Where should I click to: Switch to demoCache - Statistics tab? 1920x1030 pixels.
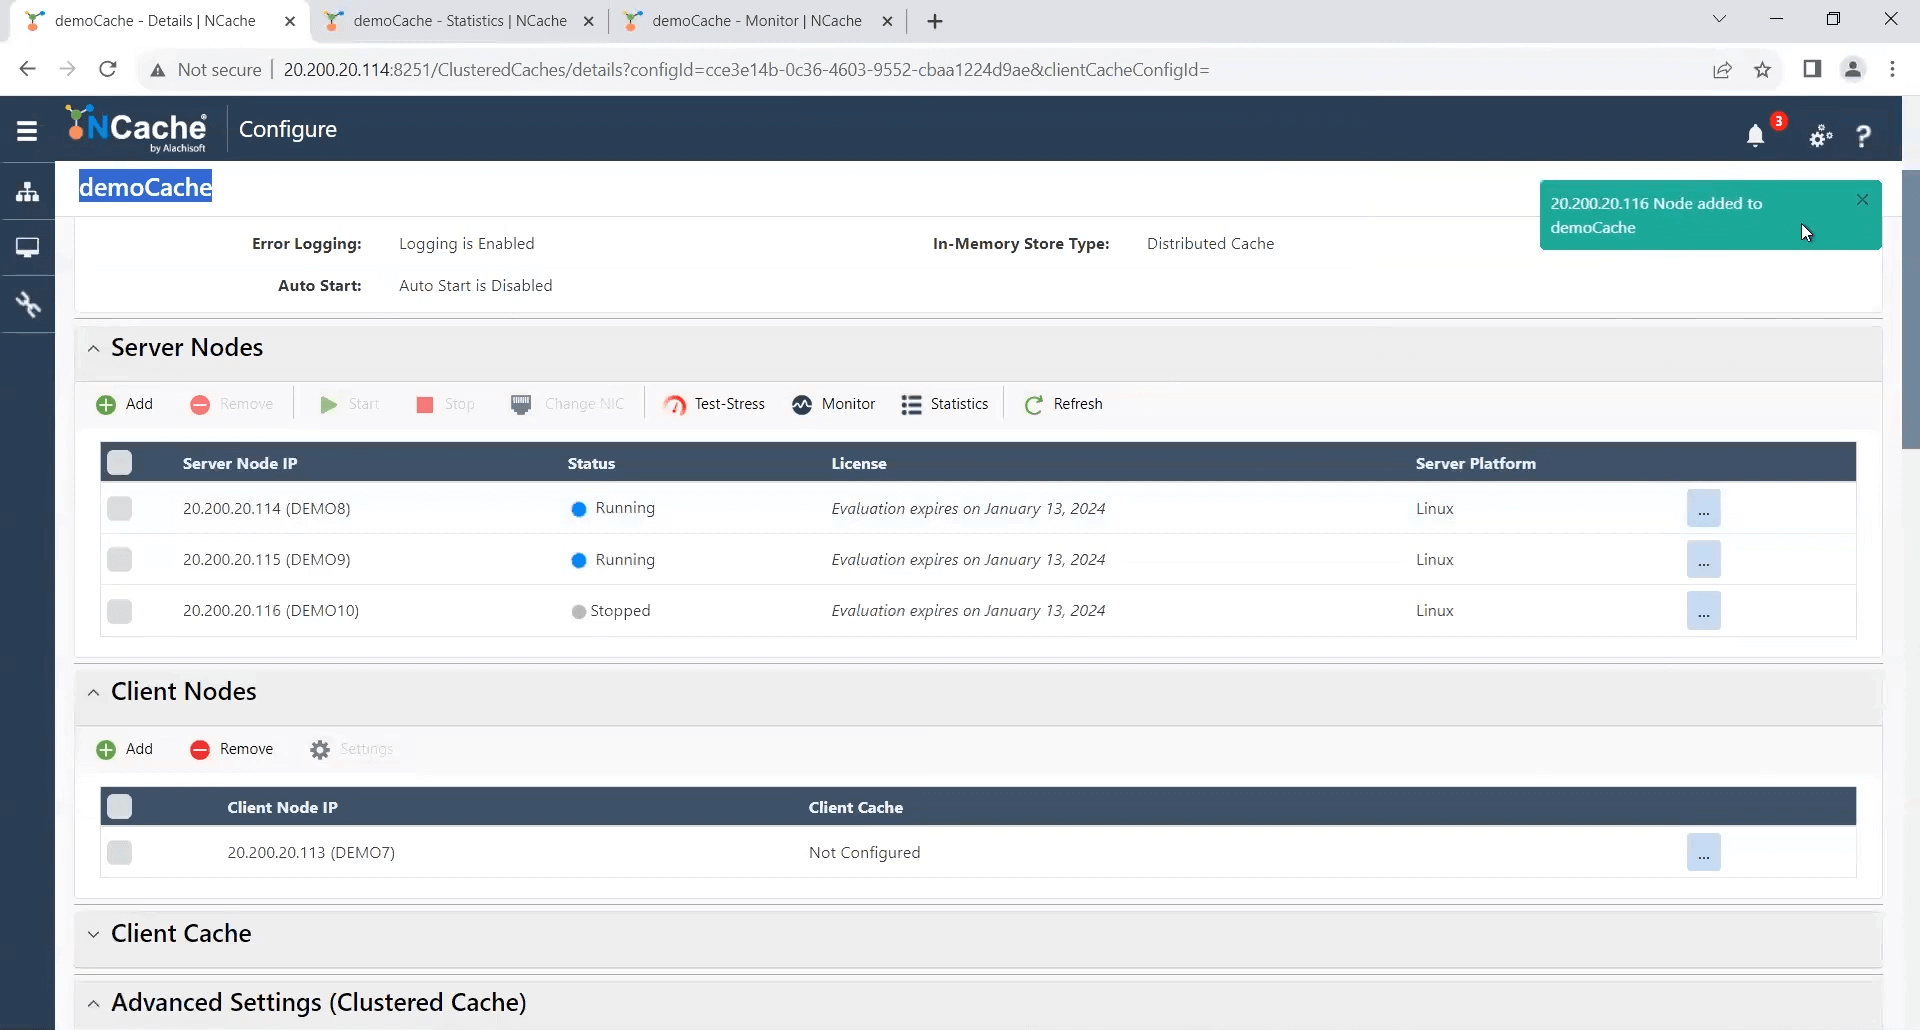(x=460, y=21)
